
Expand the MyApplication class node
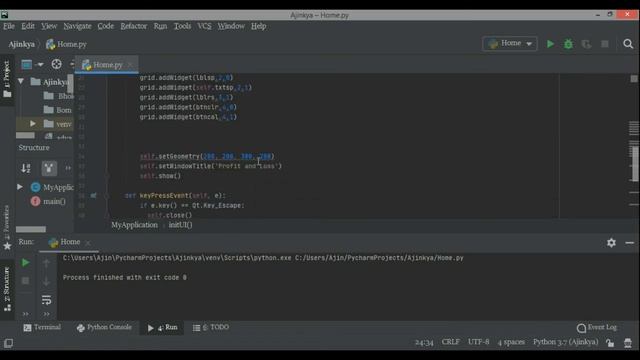20,187
